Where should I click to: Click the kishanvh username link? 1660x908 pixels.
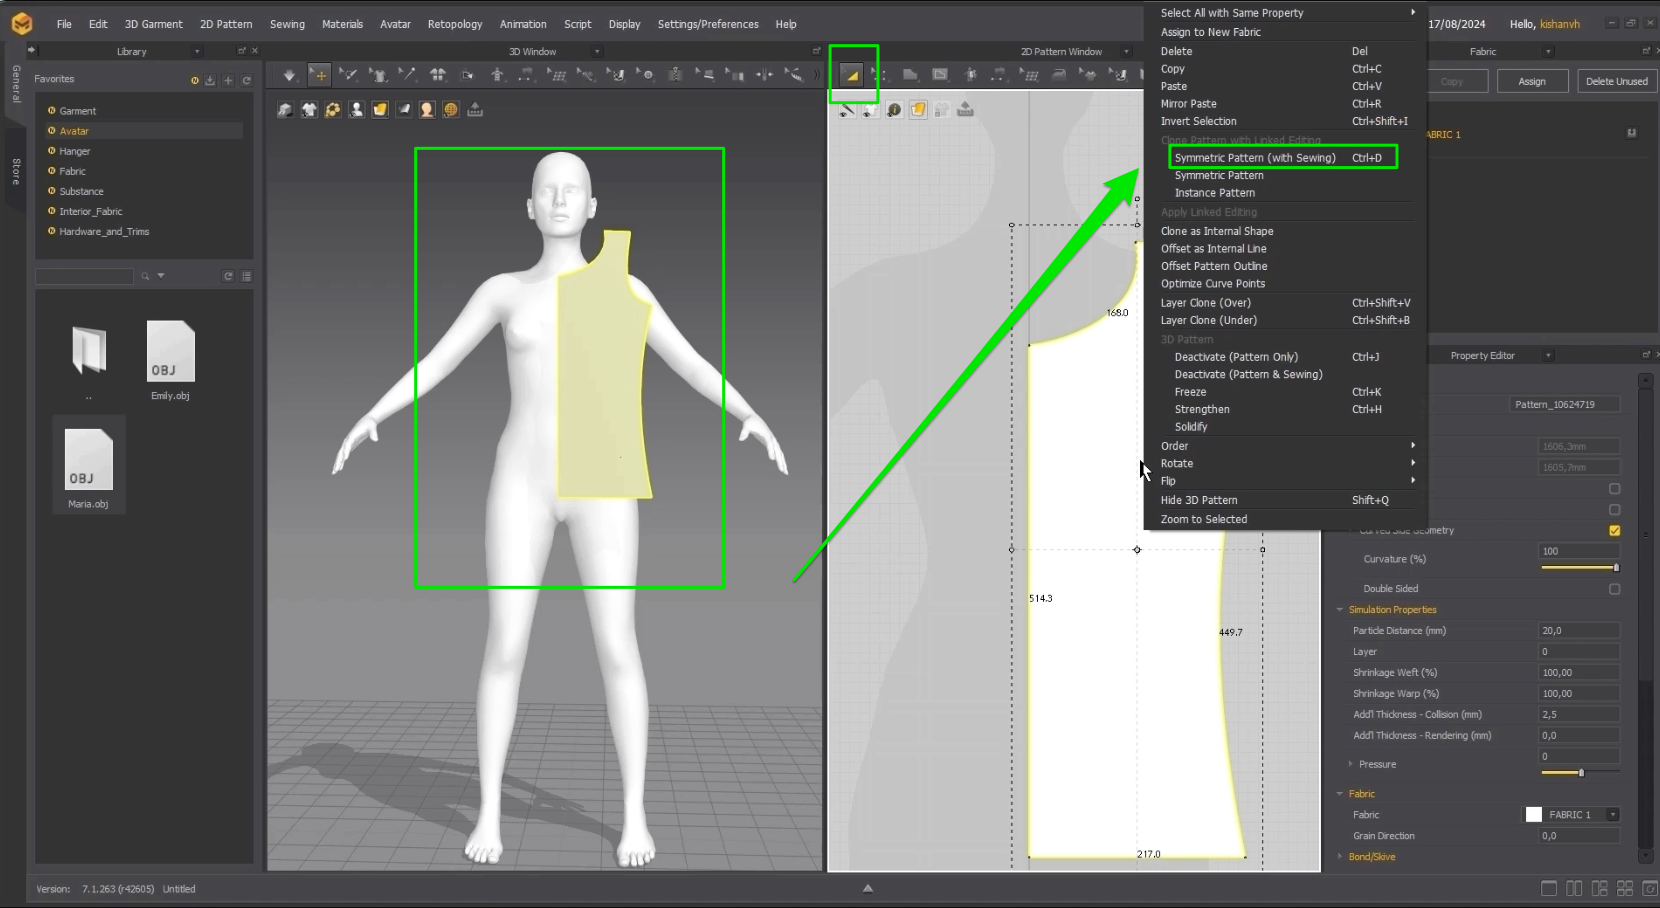point(1559,24)
